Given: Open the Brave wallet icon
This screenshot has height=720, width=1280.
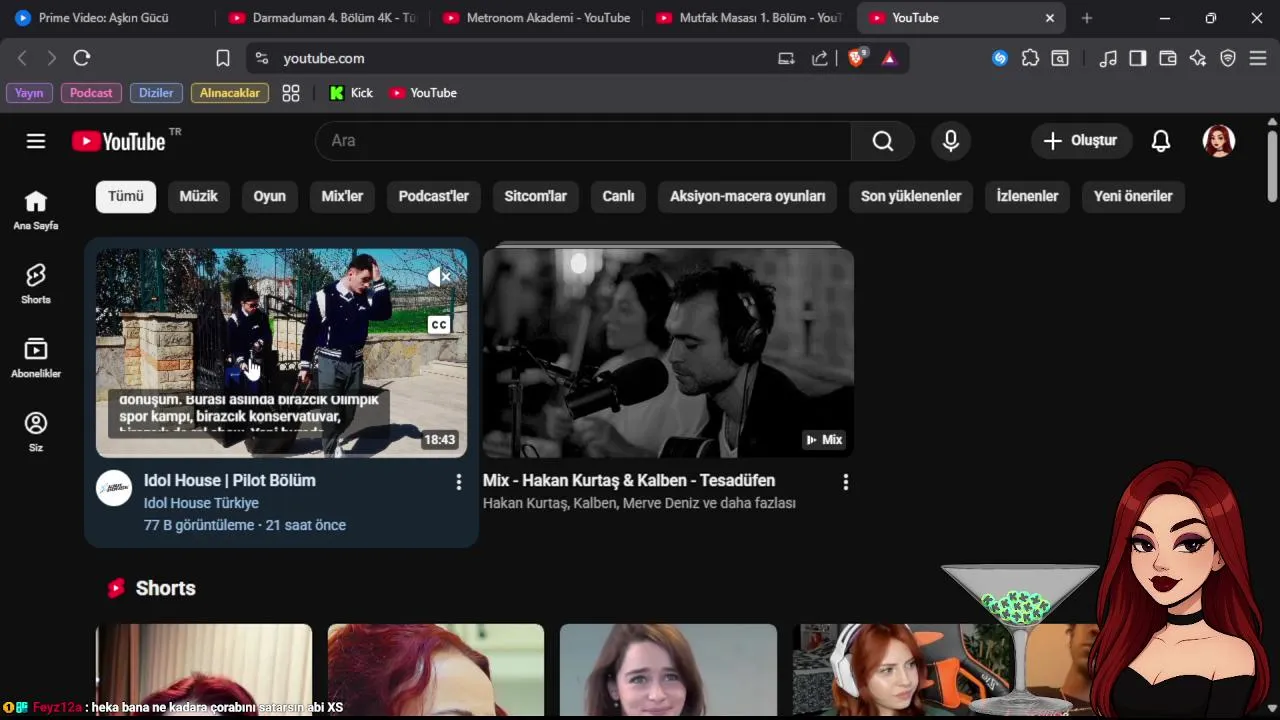Looking at the screenshot, I should coord(1167,58).
